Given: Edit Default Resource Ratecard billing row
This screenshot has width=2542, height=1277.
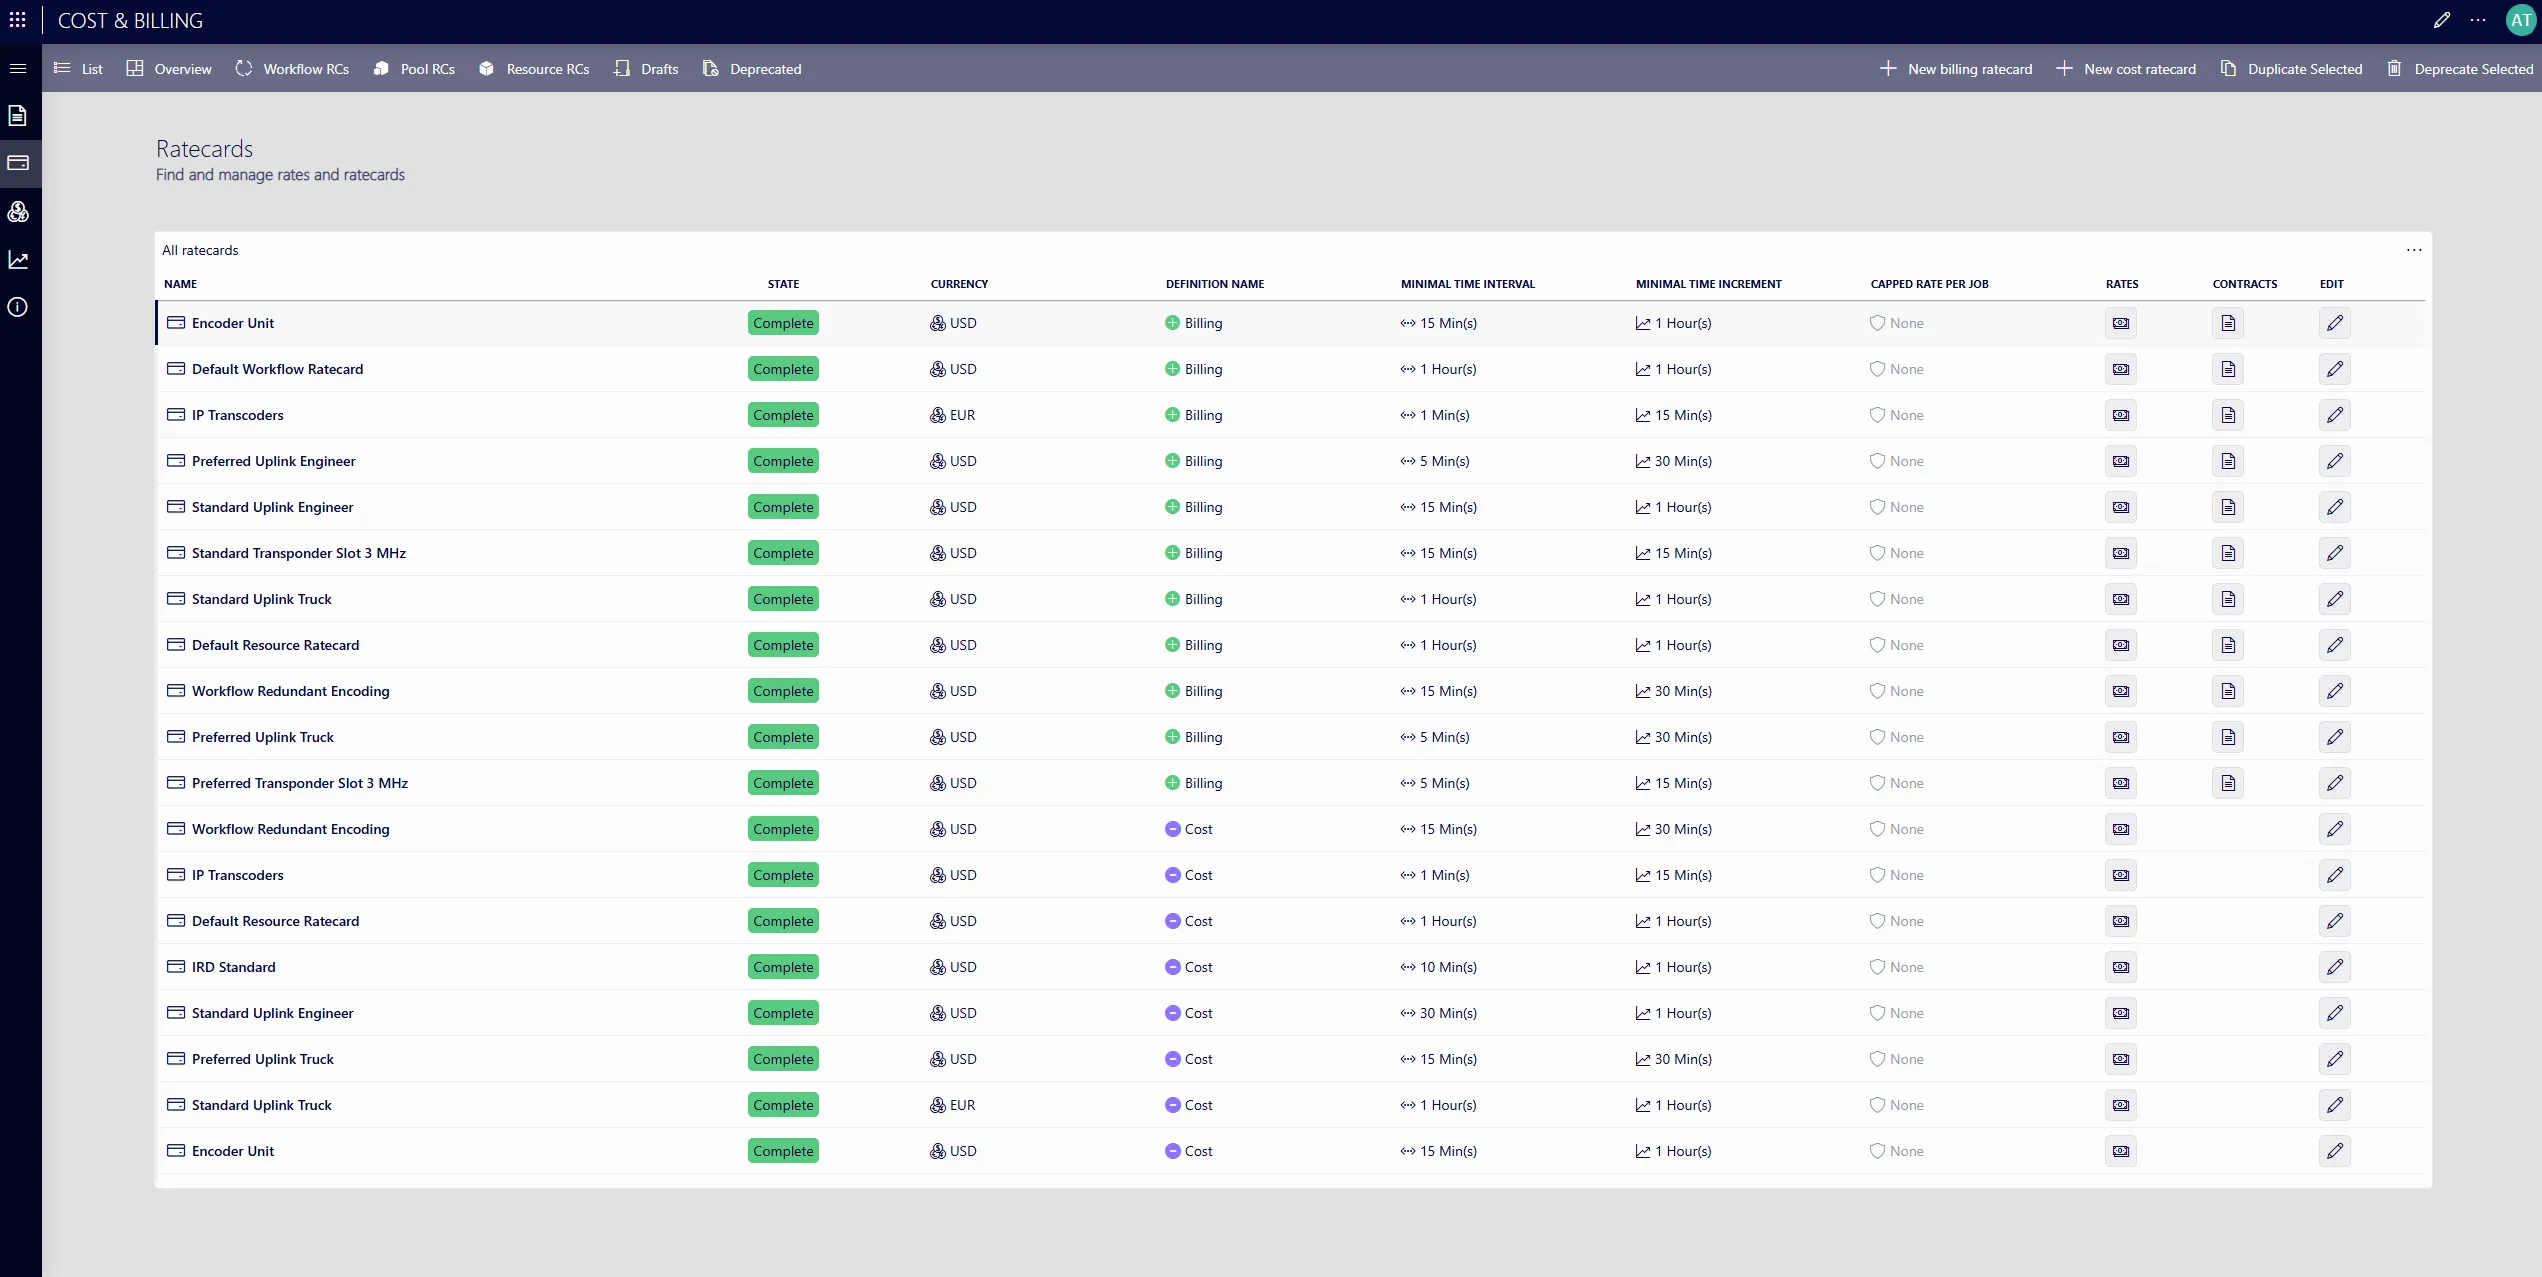Looking at the screenshot, I should pos(2335,645).
